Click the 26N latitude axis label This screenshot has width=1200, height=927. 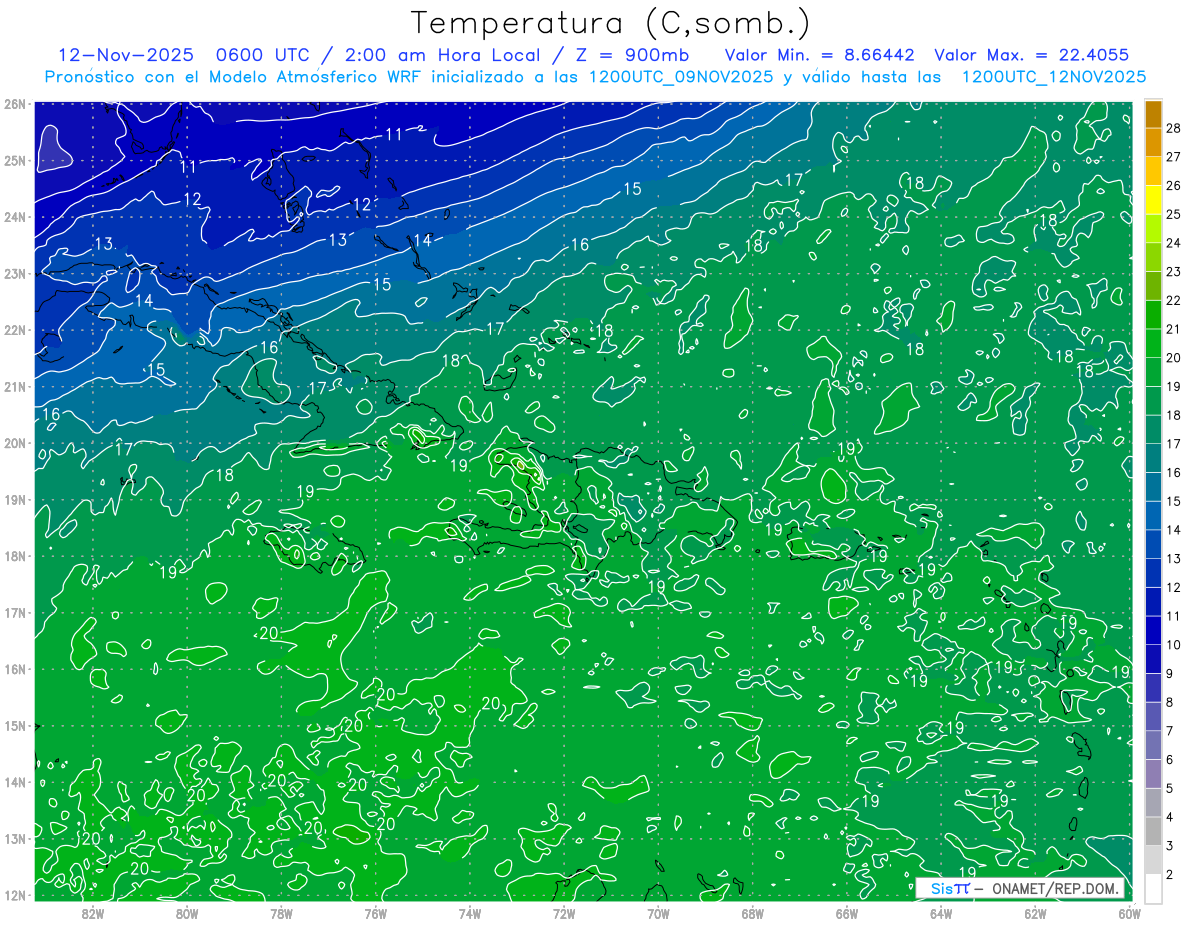coord(14,104)
